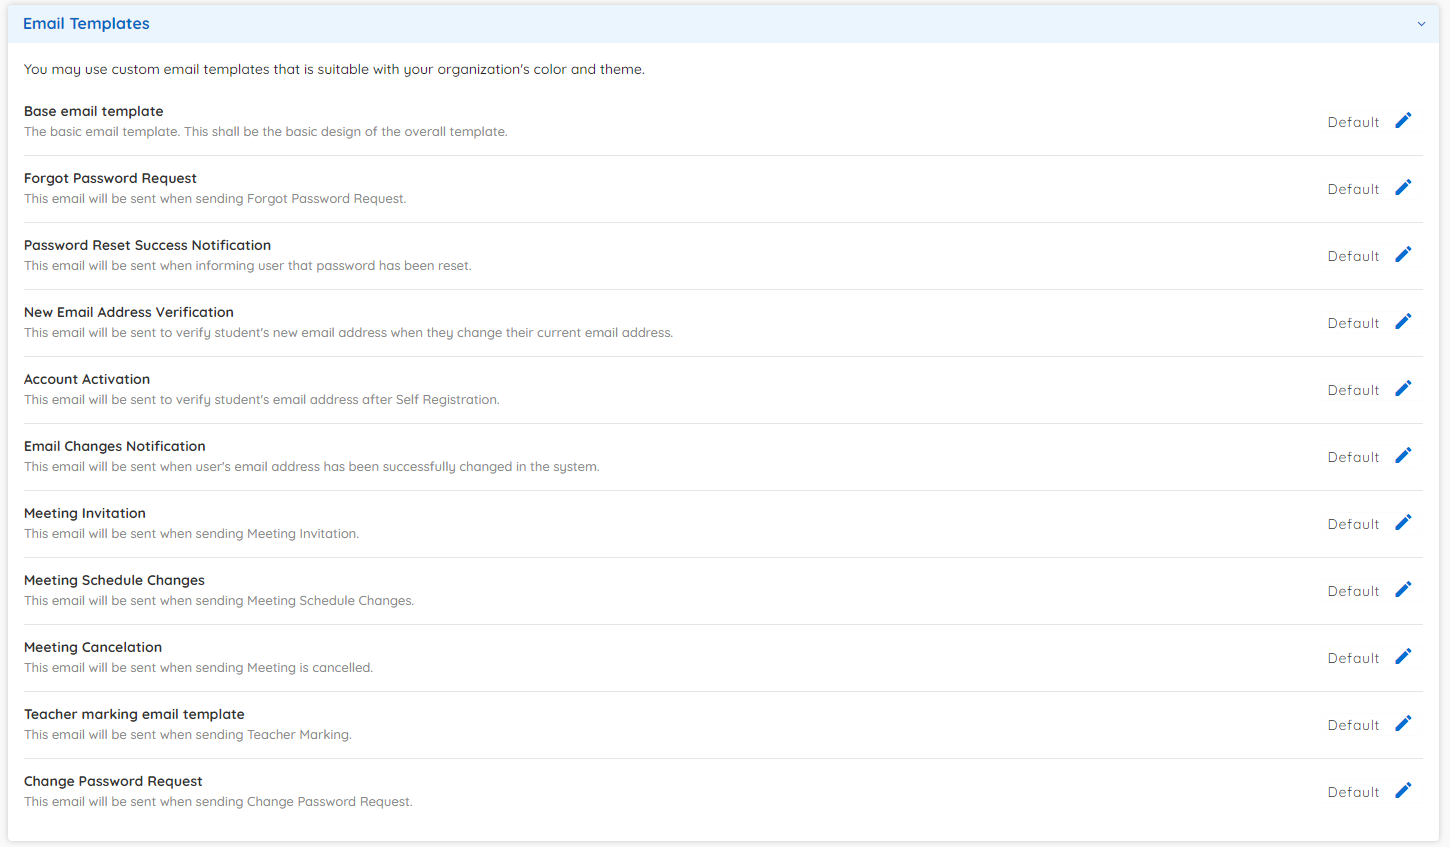Edit the New Email Address Verification template

[x=1403, y=321]
